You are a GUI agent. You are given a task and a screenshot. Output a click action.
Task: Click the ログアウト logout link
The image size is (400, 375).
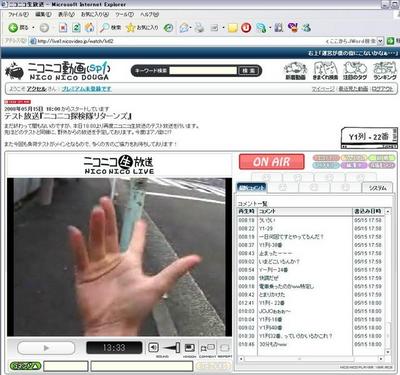pyautogui.click(x=382, y=89)
